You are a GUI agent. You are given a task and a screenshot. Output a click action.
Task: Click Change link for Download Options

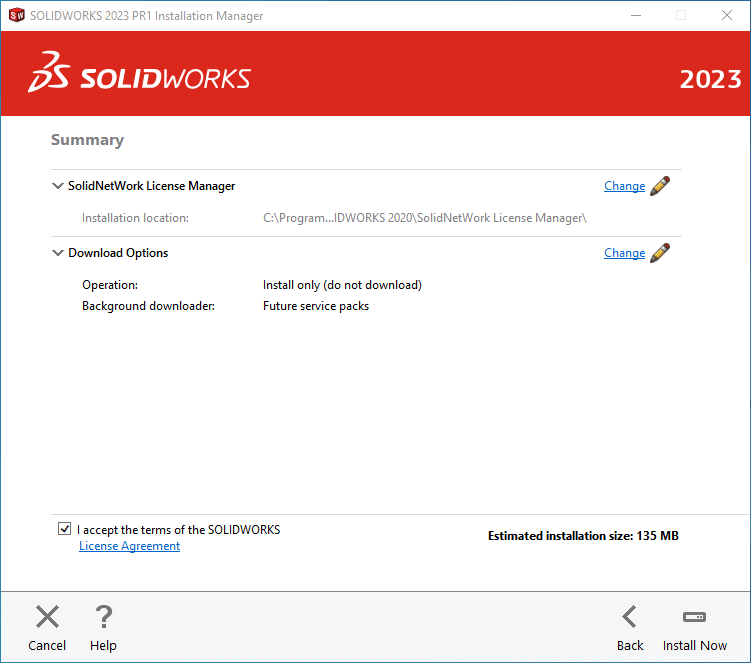coord(625,253)
